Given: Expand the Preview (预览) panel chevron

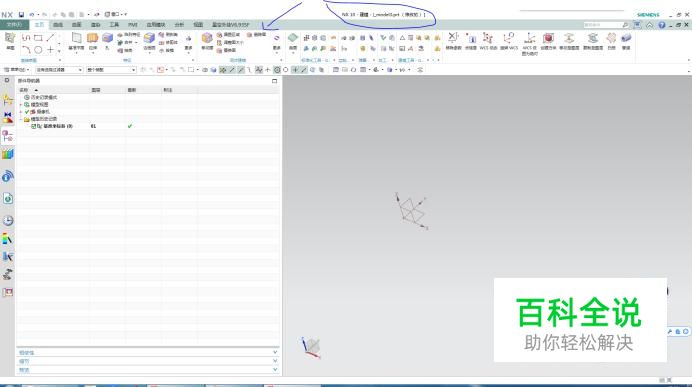Looking at the screenshot, I should pos(275,369).
